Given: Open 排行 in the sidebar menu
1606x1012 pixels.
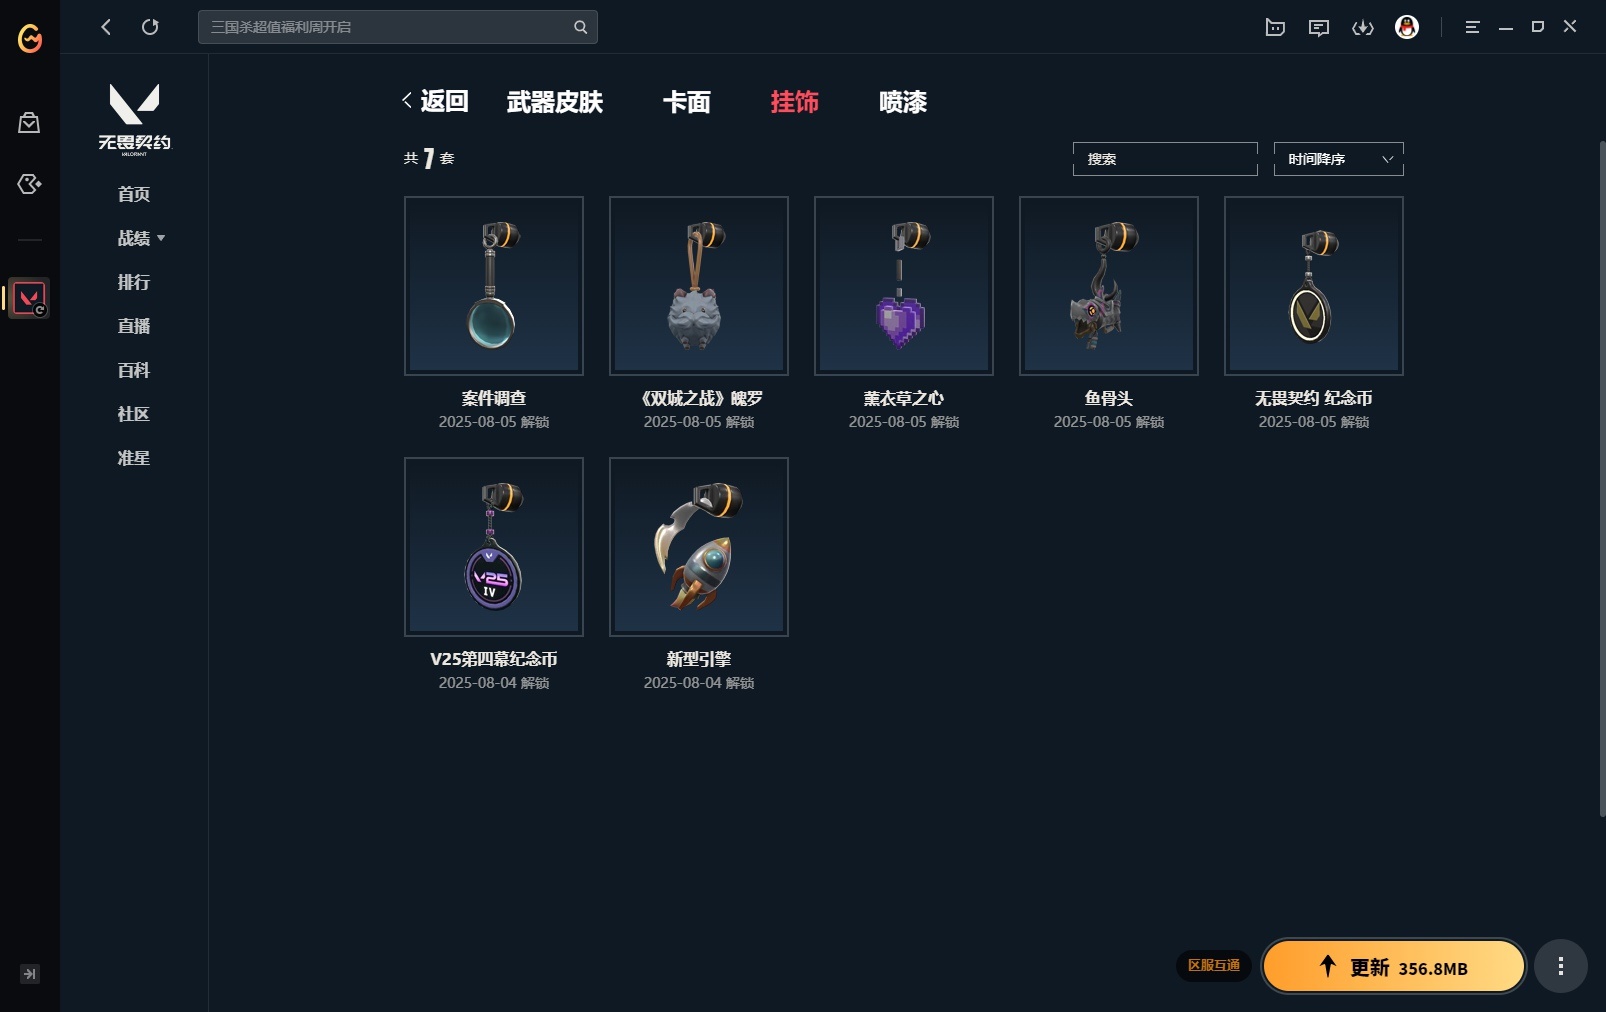Looking at the screenshot, I should (134, 282).
